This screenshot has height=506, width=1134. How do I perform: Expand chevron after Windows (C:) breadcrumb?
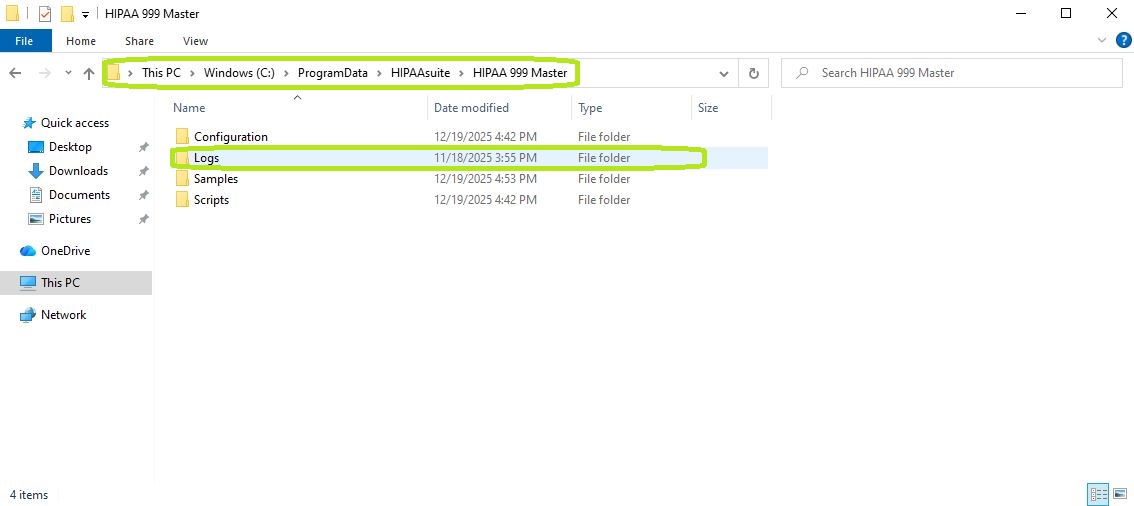(286, 73)
